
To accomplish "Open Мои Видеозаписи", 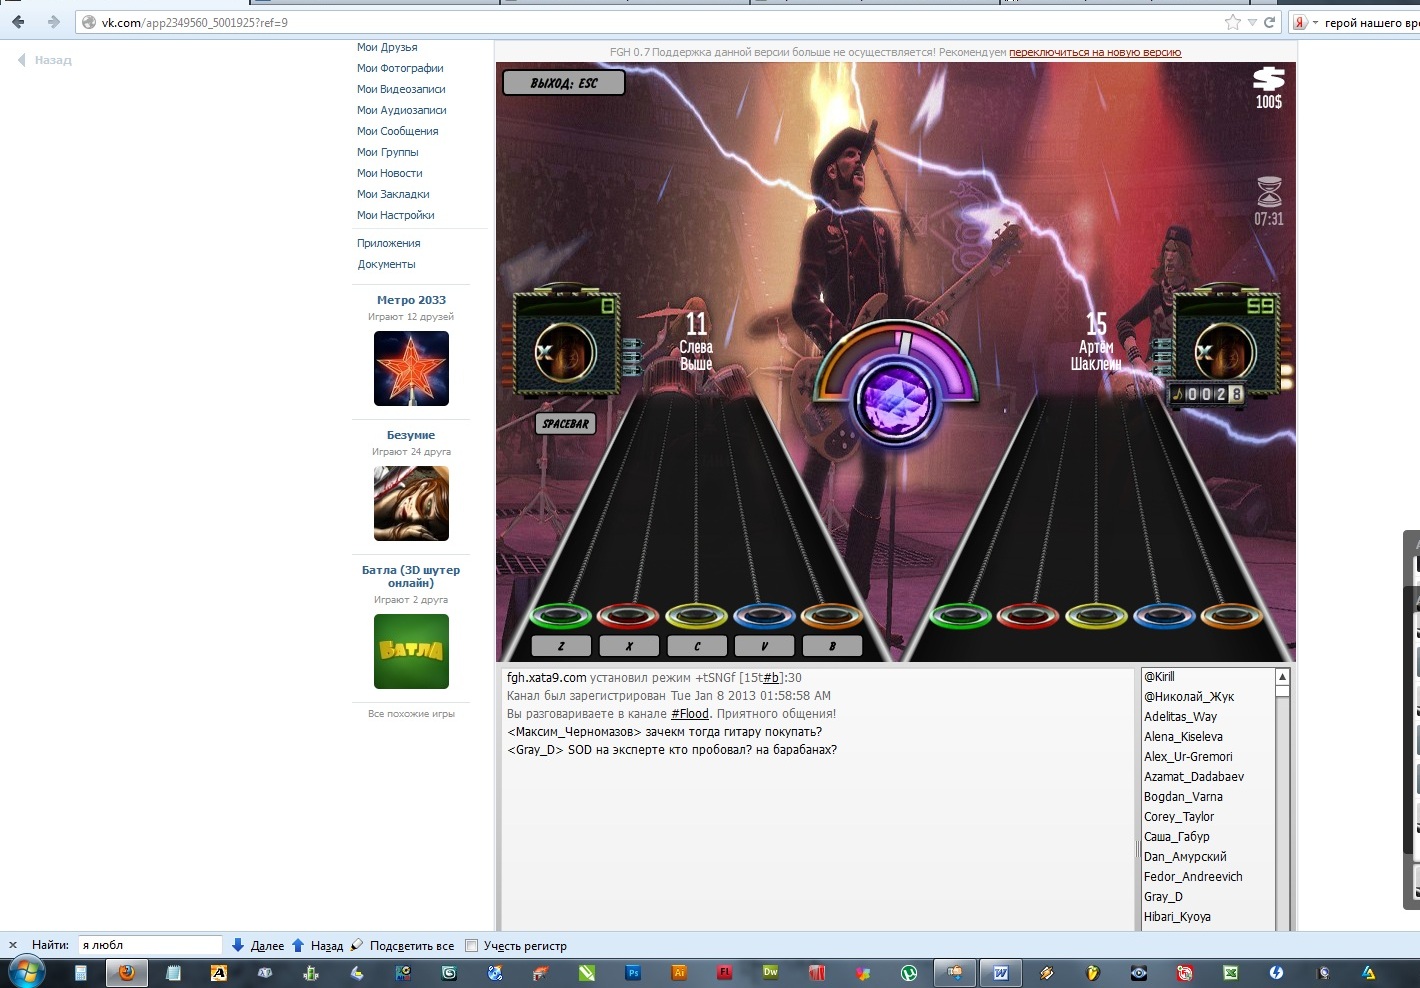I will coord(401,89).
